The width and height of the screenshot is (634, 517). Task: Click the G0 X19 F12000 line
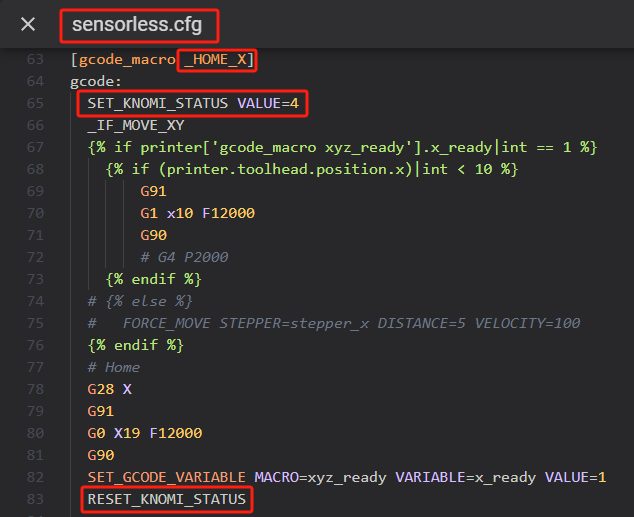(144, 433)
